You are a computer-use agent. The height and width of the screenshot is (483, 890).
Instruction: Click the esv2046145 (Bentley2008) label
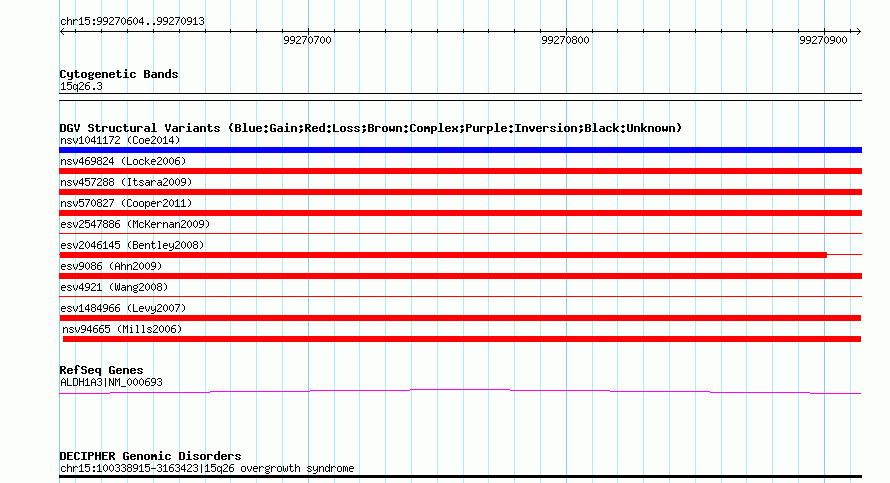(x=132, y=245)
